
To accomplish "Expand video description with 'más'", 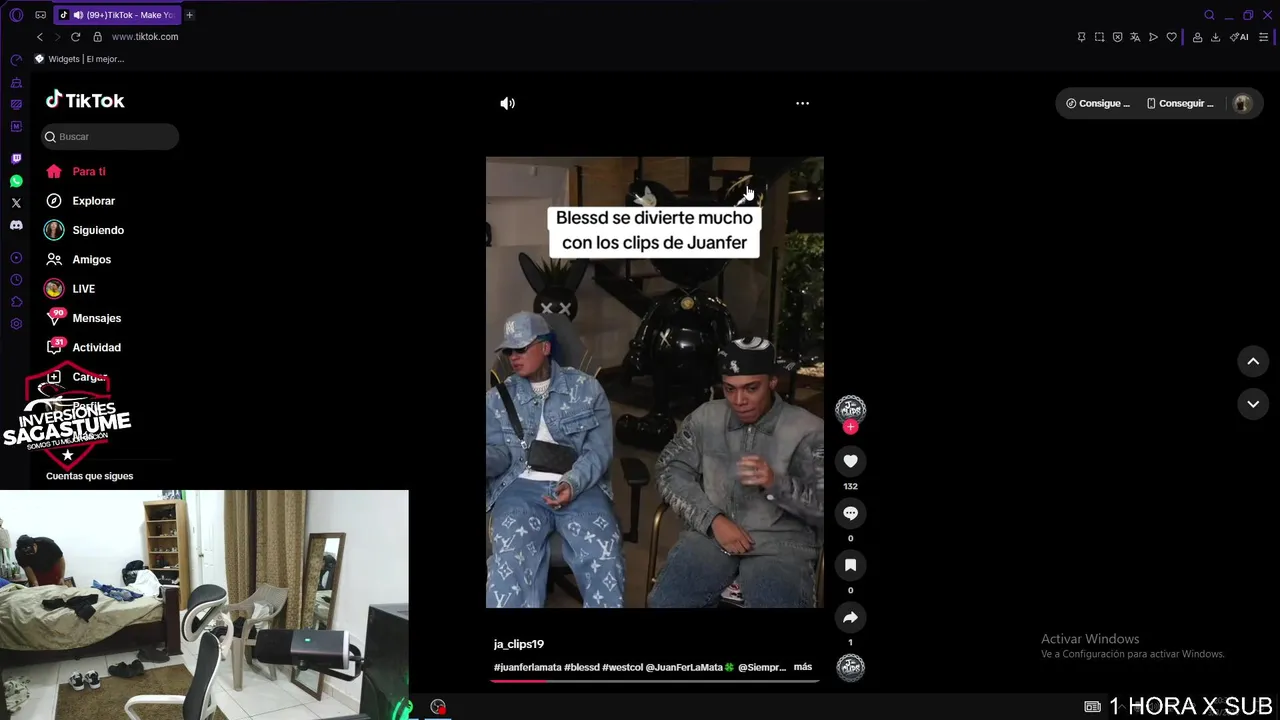I will [803, 667].
